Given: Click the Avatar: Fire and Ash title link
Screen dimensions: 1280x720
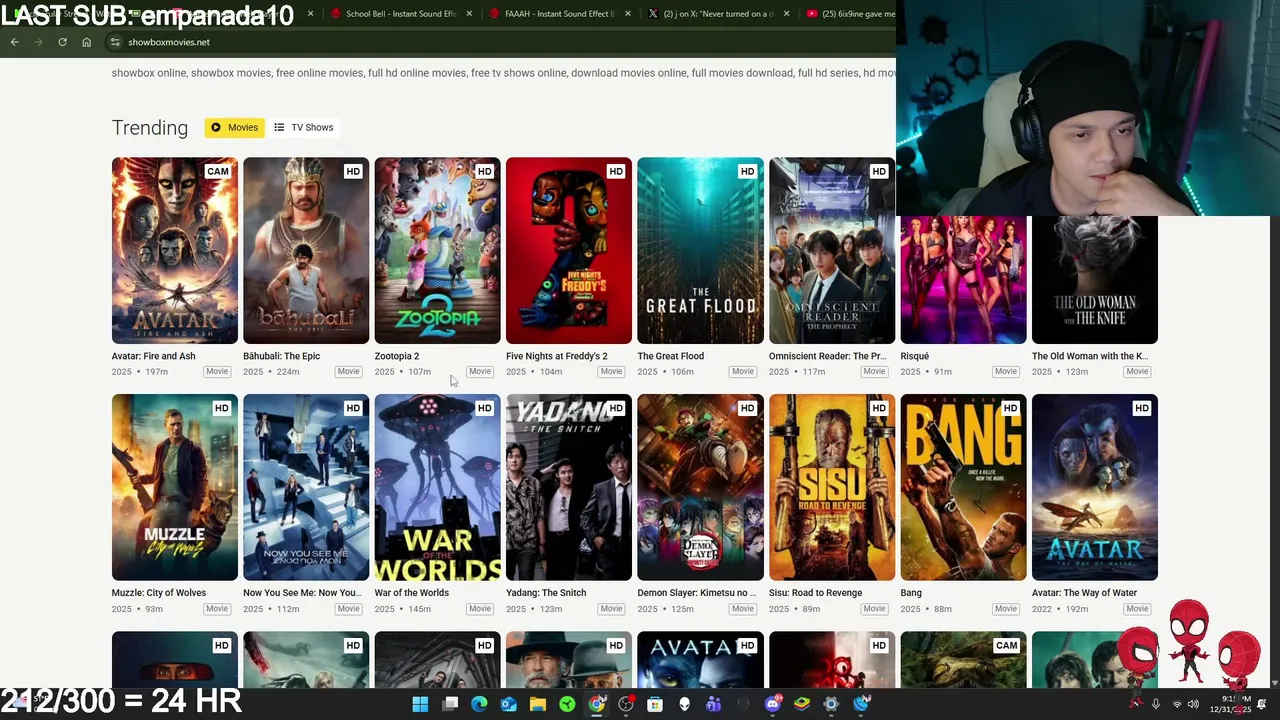Looking at the screenshot, I should point(153,356).
